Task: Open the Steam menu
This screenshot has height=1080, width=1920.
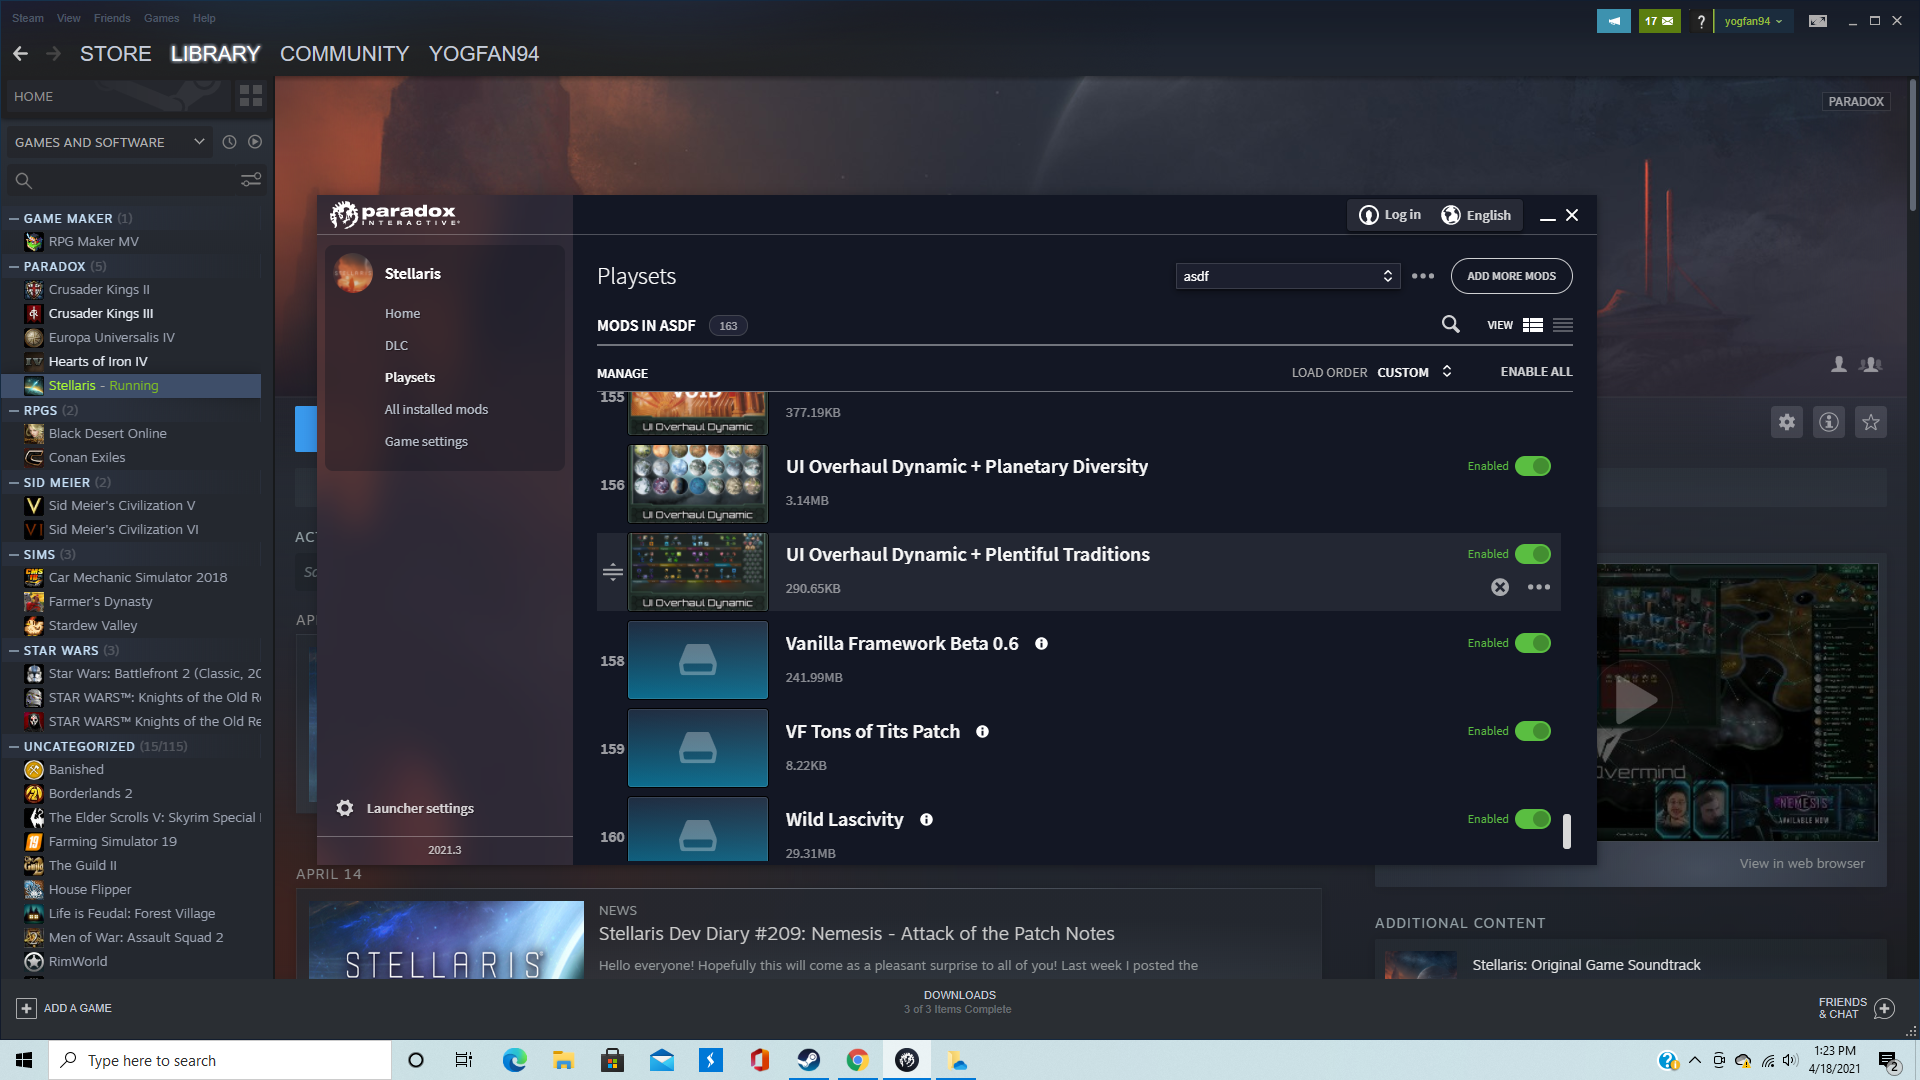Action: [28, 18]
